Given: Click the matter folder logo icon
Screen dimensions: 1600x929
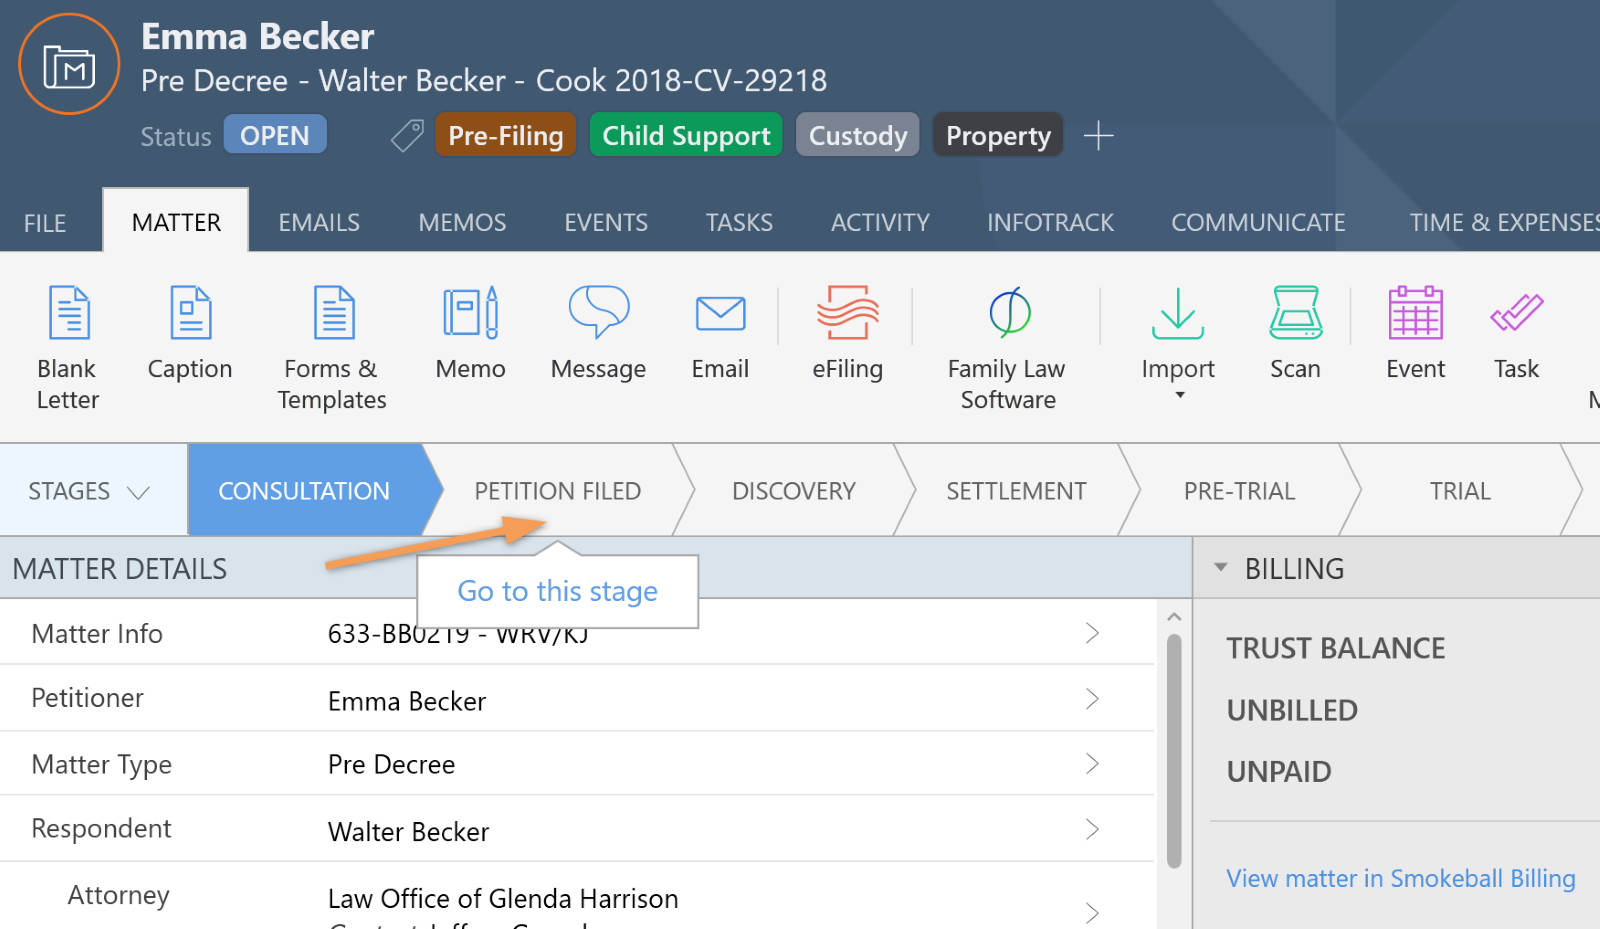Looking at the screenshot, I should pyautogui.click(x=69, y=65).
